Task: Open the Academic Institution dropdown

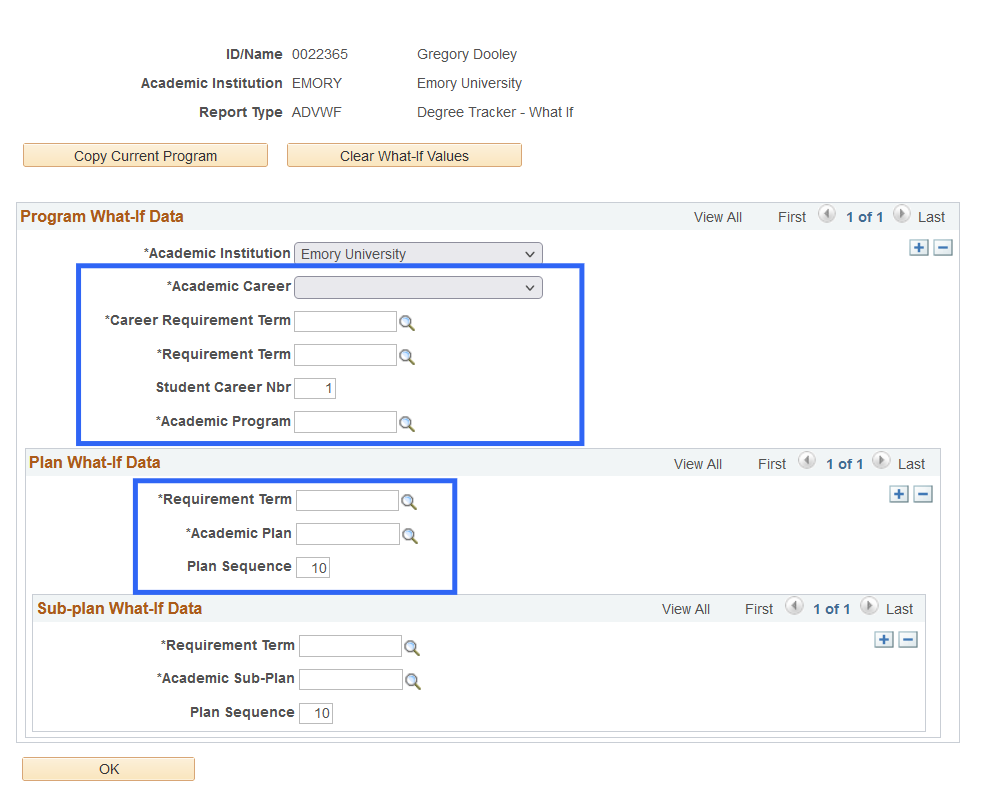Action: point(418,254)
